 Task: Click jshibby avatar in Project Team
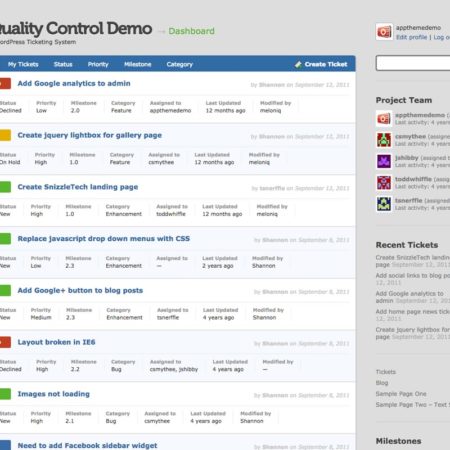click(x=384, y=161)
